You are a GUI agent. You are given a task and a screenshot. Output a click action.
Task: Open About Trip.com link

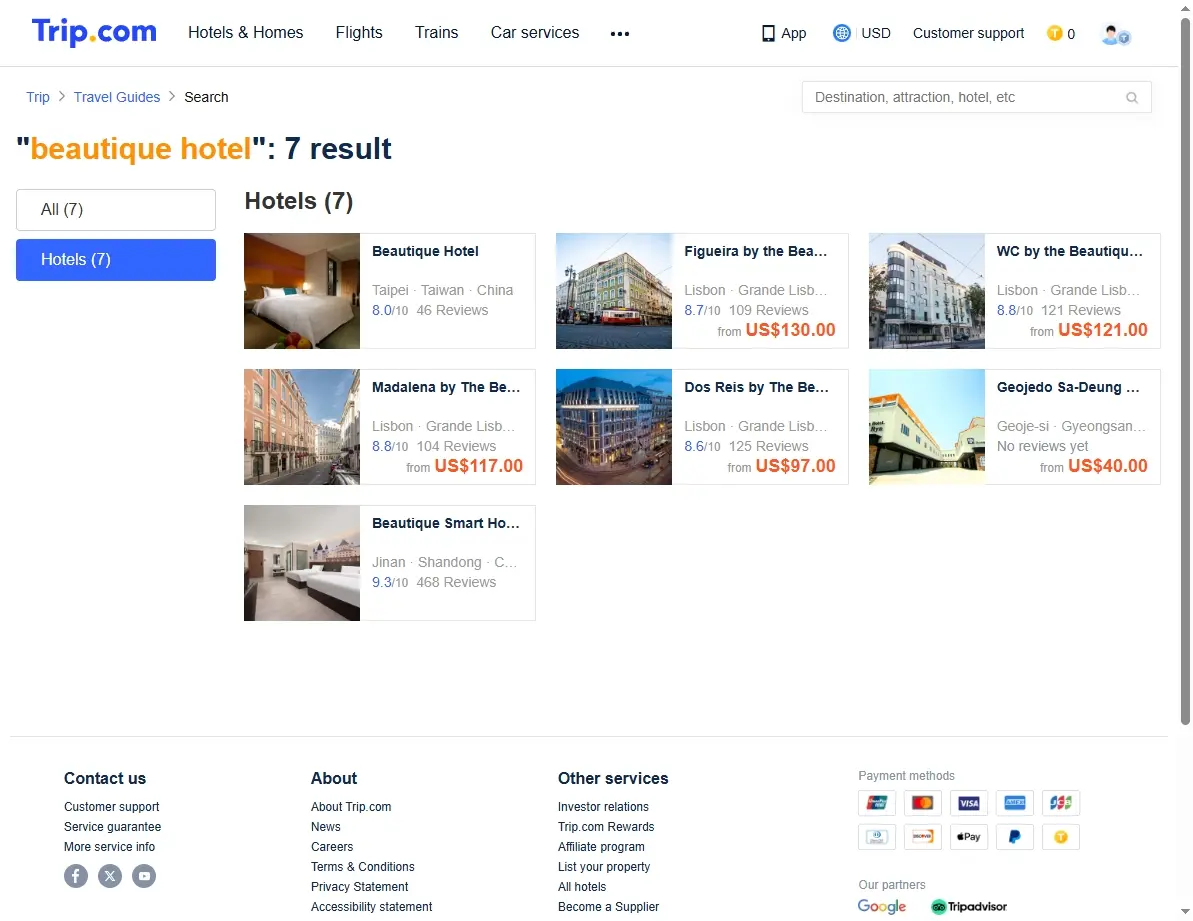351,807
